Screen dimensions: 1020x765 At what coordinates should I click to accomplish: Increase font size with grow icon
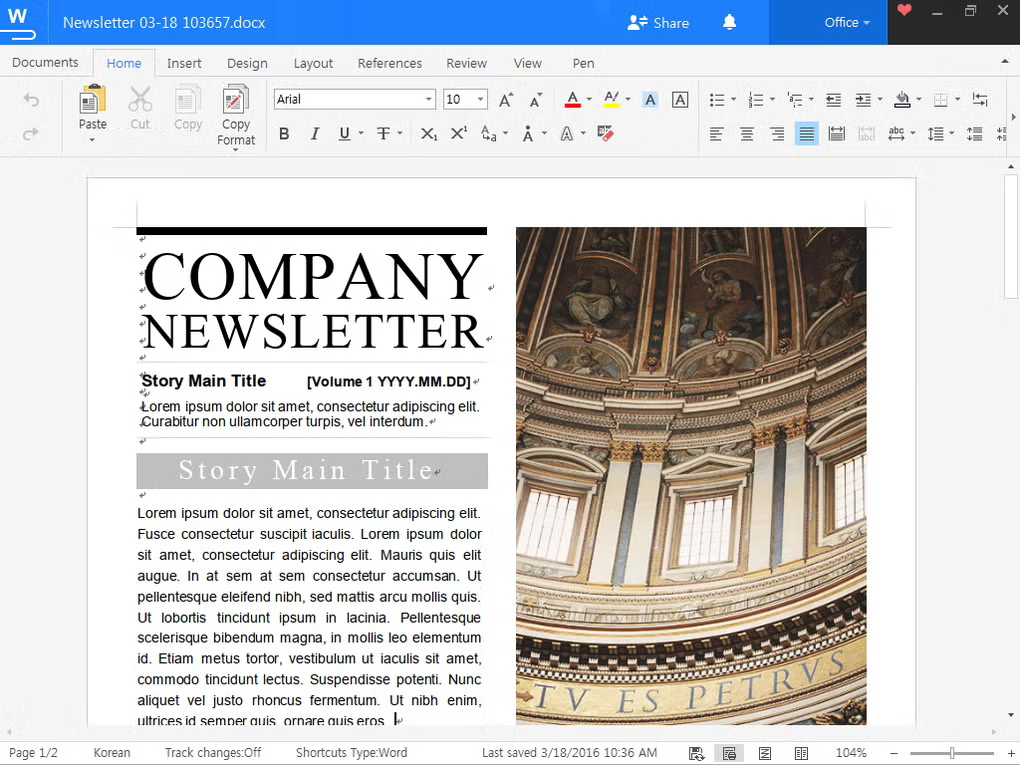point(506,100)
